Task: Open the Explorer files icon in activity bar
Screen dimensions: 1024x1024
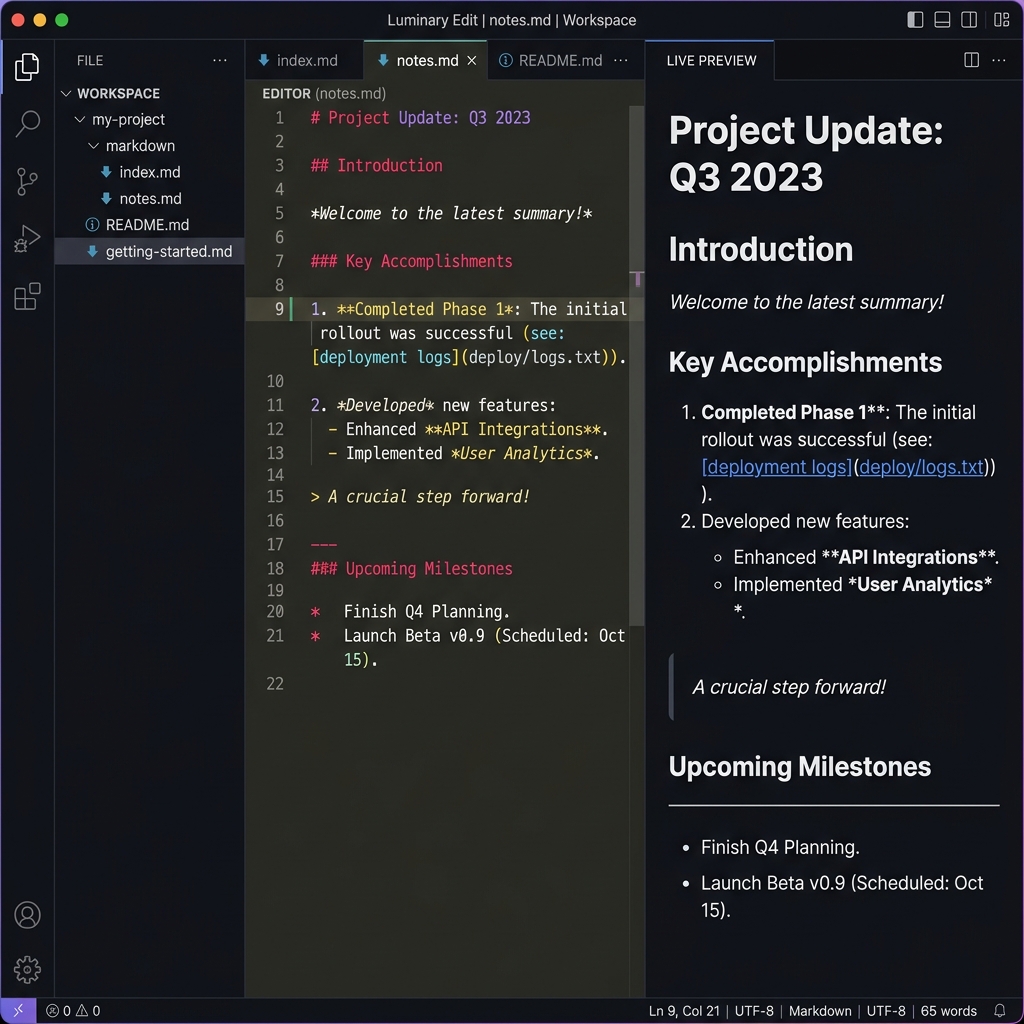Action: pyautogui.click(x=27, y=67)
